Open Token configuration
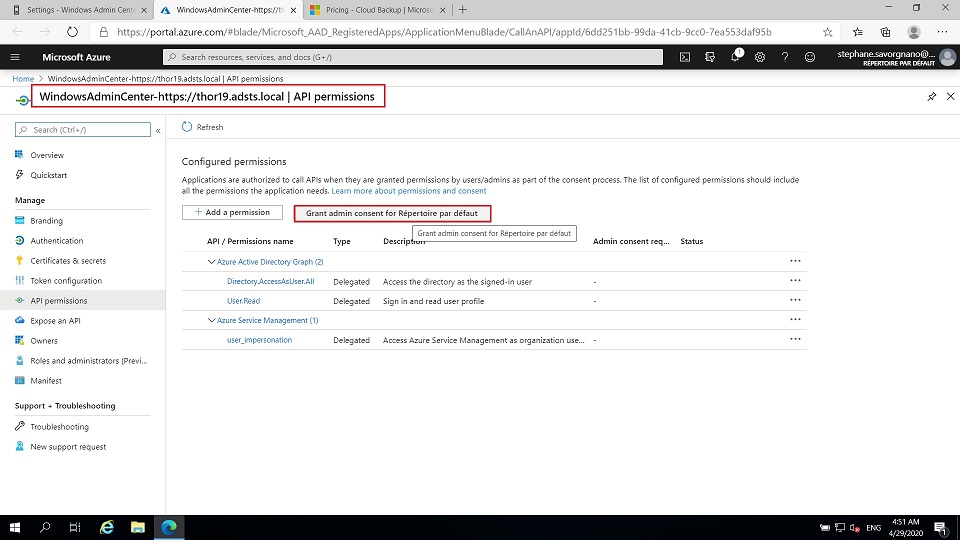This screenshot has width=960, height=540. [x=66, y=281]
